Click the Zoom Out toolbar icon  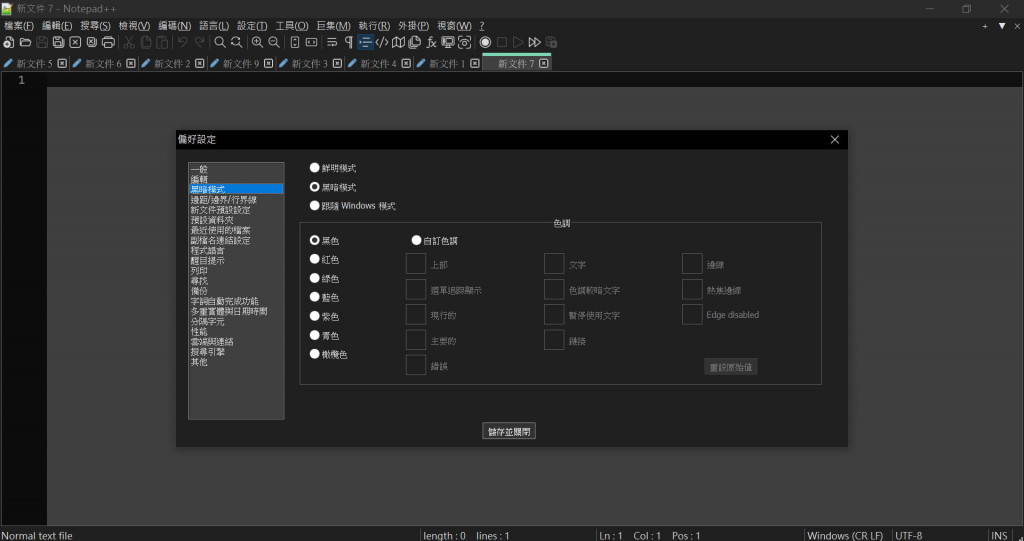pos(274,42)
